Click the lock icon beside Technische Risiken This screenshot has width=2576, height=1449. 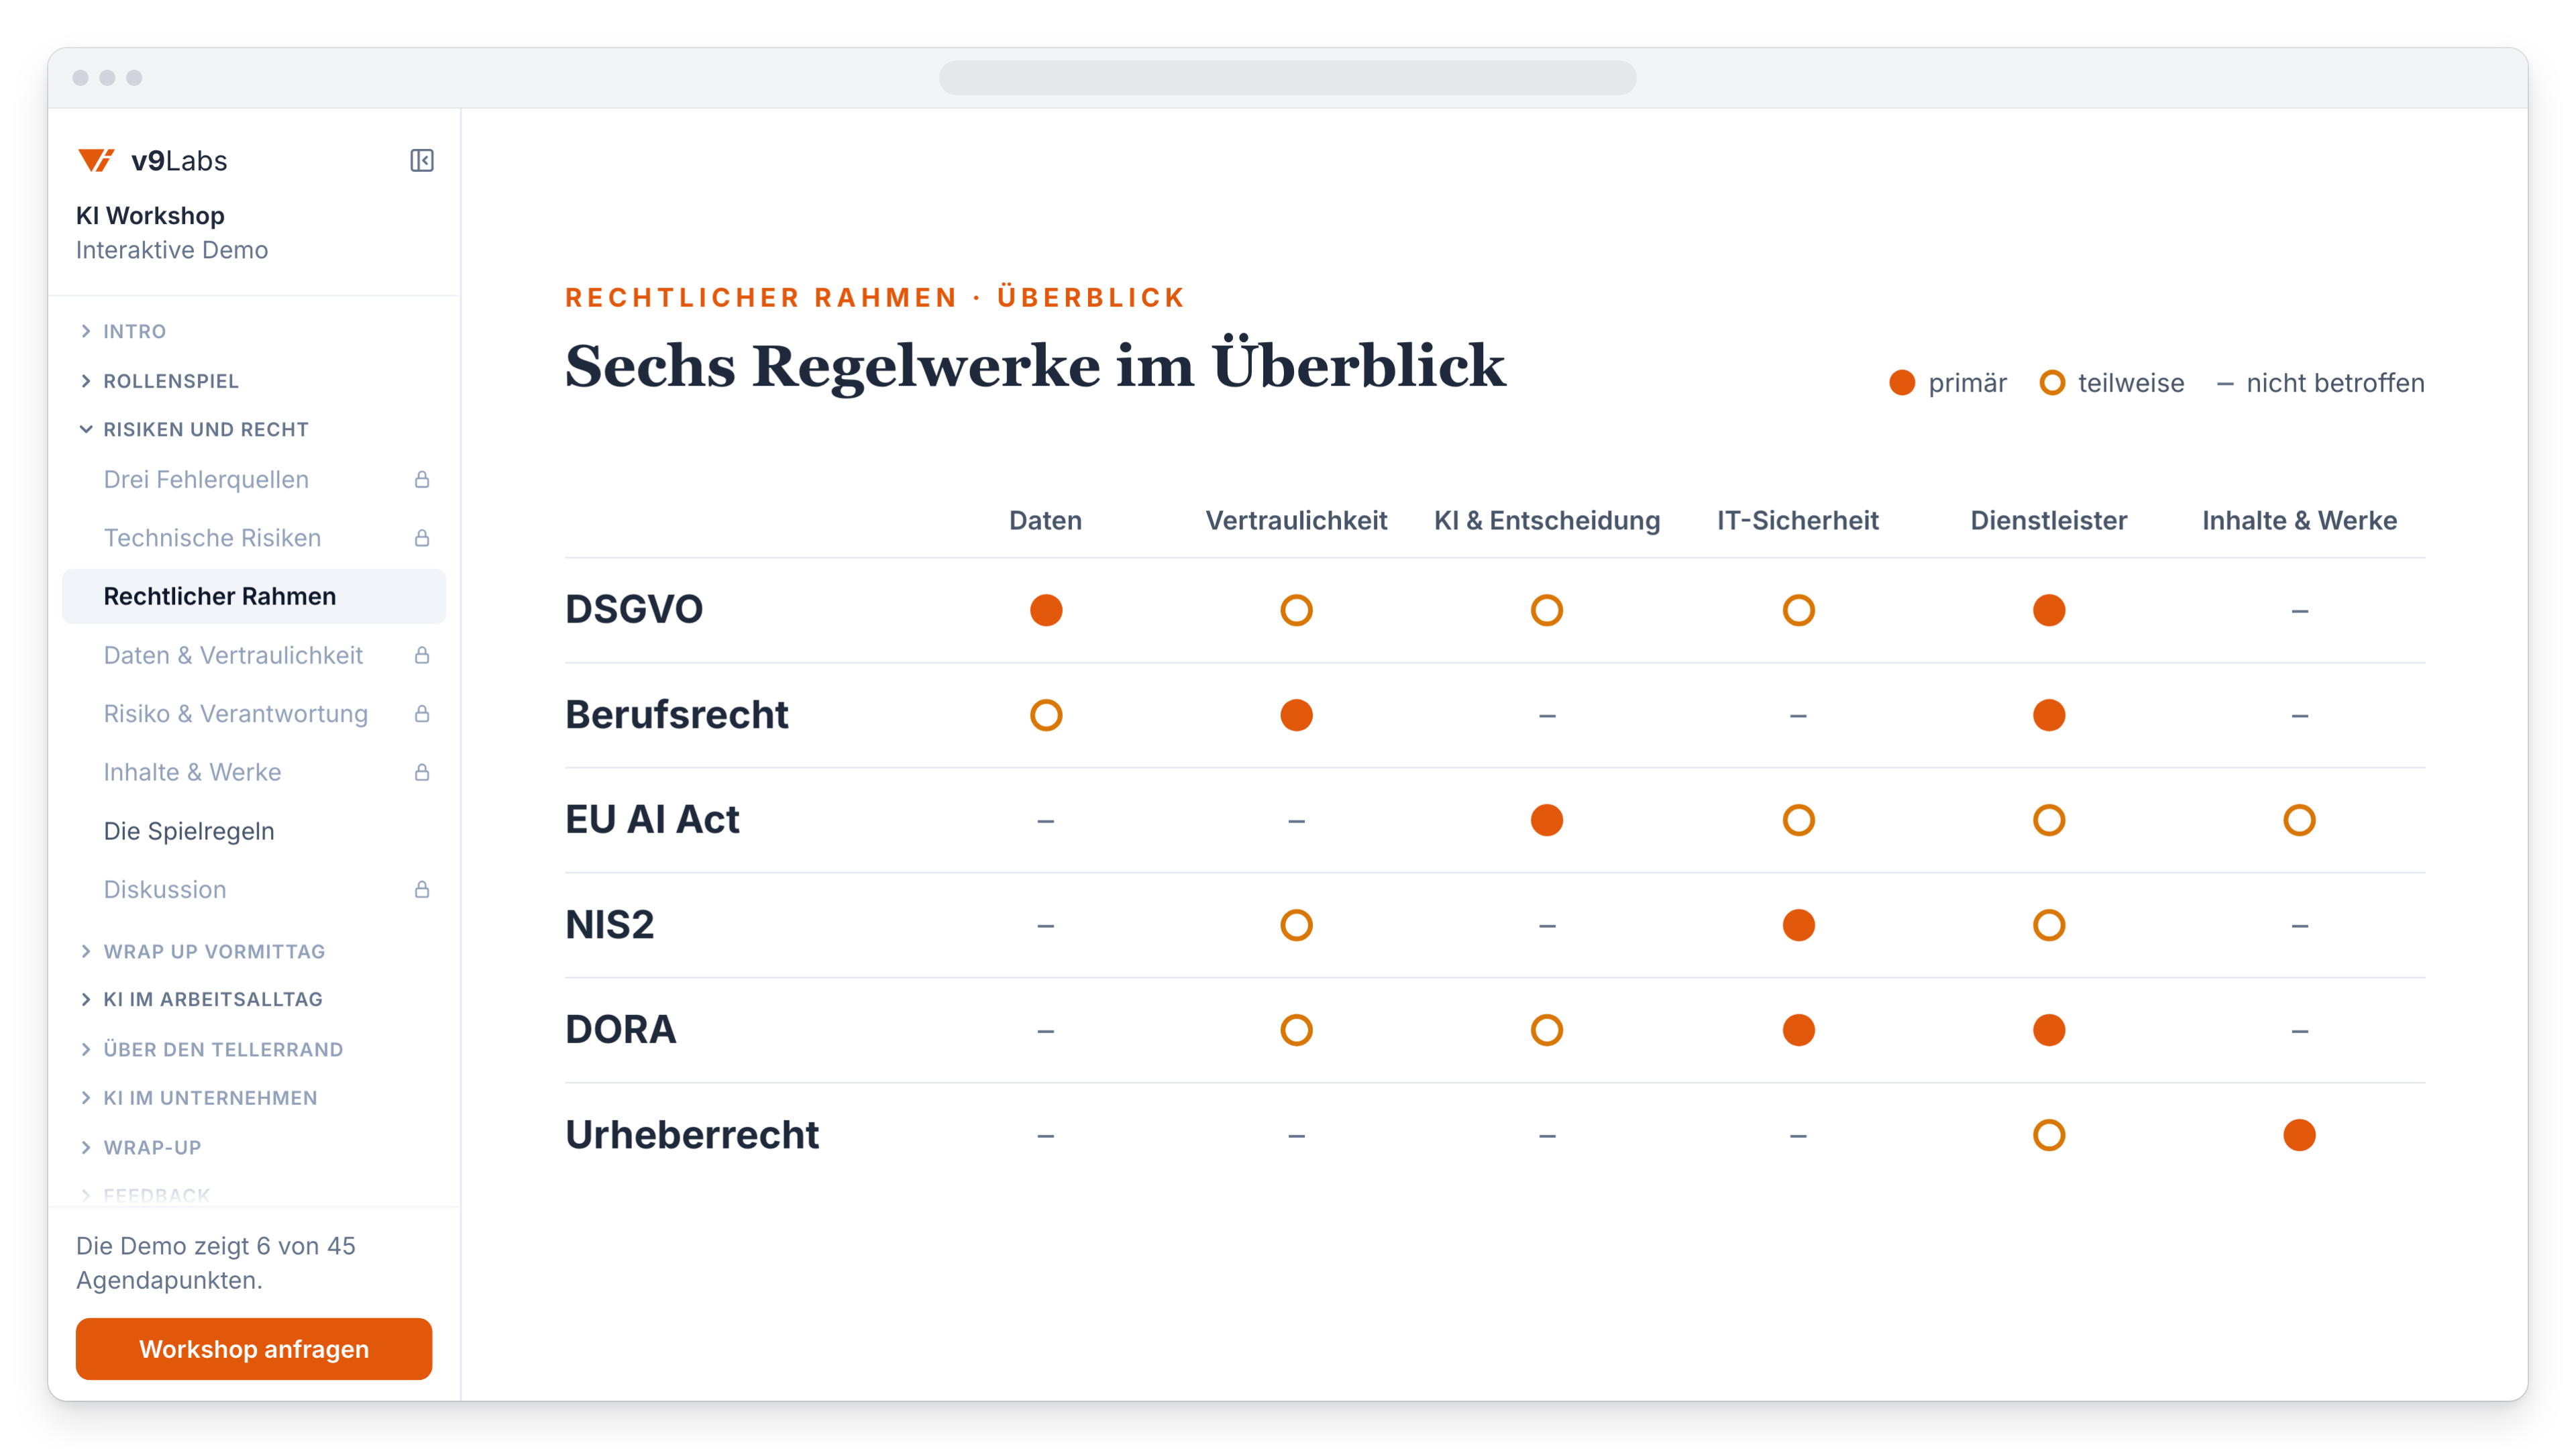coord(421,538)
